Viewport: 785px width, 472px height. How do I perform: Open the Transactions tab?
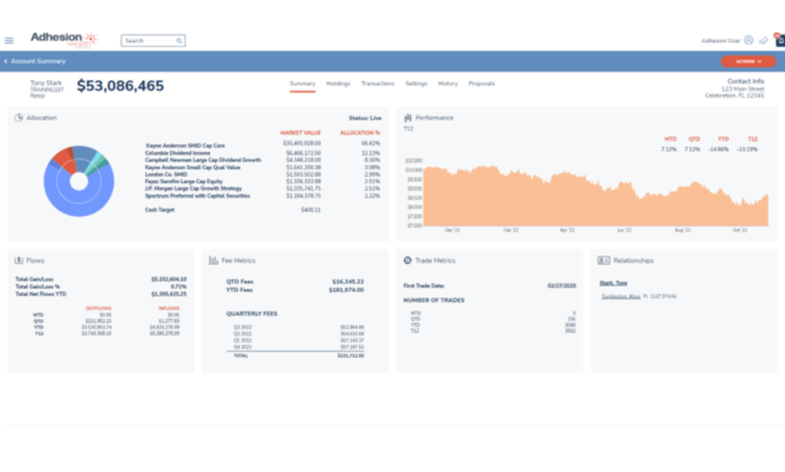[377, 84]
